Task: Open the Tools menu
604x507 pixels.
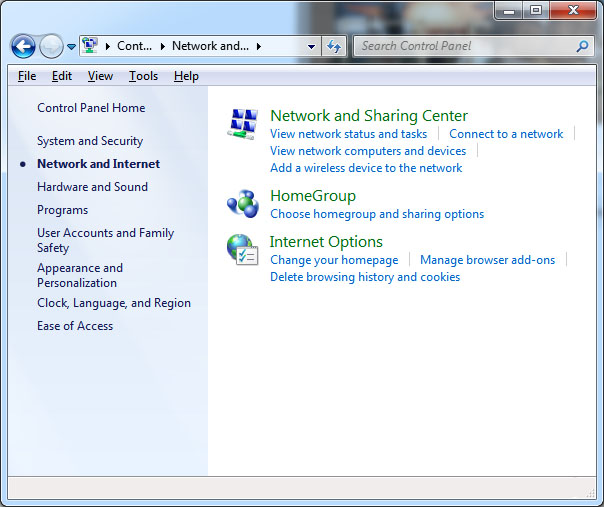Action: tap(143, 76)
